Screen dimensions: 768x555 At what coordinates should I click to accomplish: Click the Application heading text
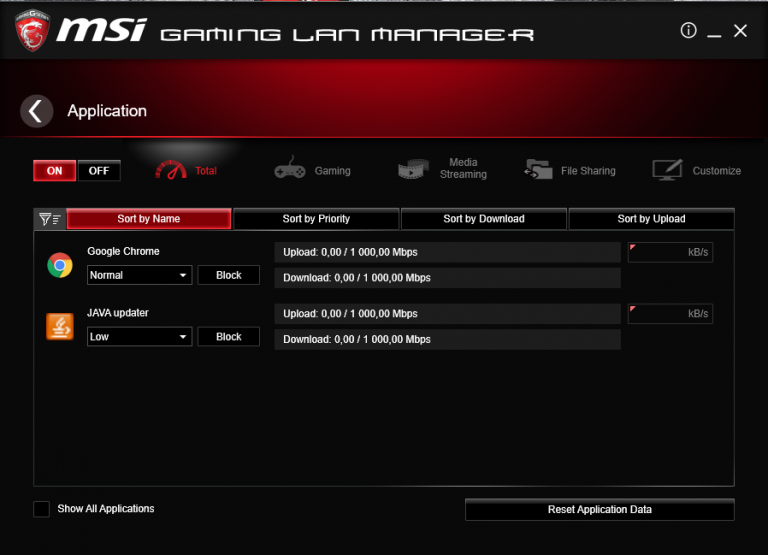click(x=107, y=111)
